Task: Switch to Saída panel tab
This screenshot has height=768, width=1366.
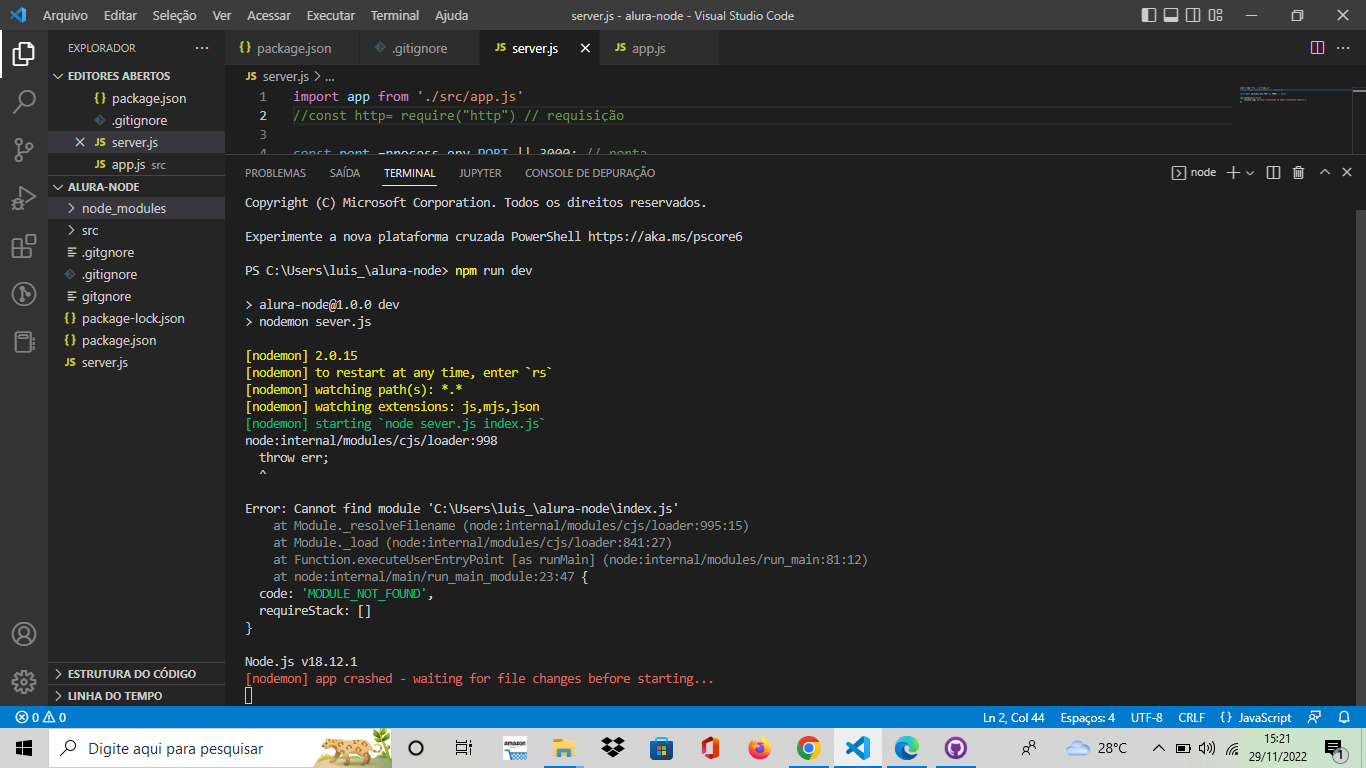Action: click(345, 173)
